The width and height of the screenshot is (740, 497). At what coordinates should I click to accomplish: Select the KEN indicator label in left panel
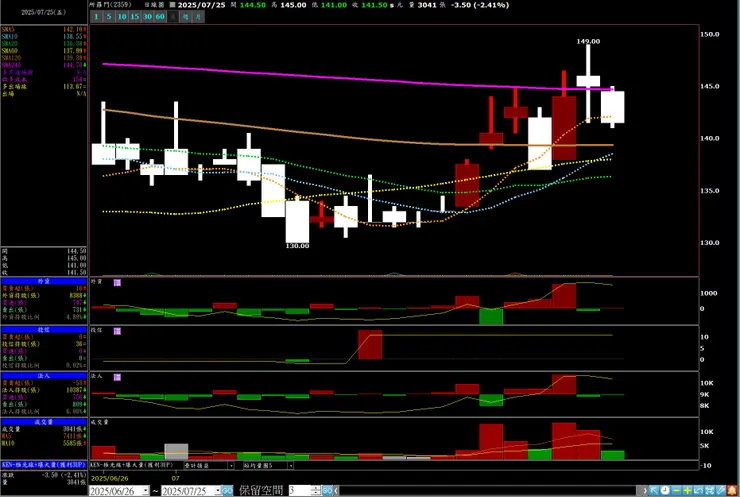(44, 464)
